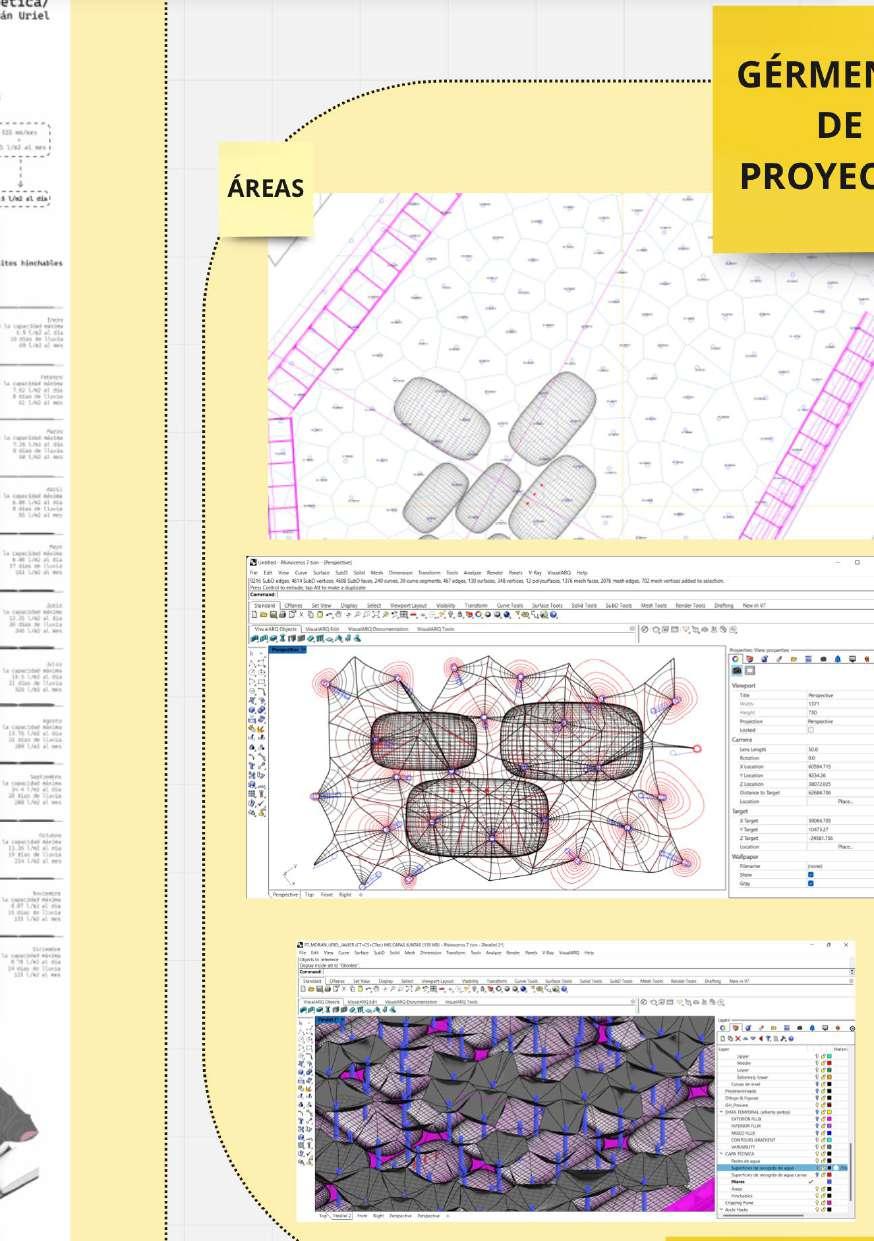The image size is (874, 1241).
Task: Switch to Mesh Tools tab, lower Rhino window
Action: (x=653, y=981)
